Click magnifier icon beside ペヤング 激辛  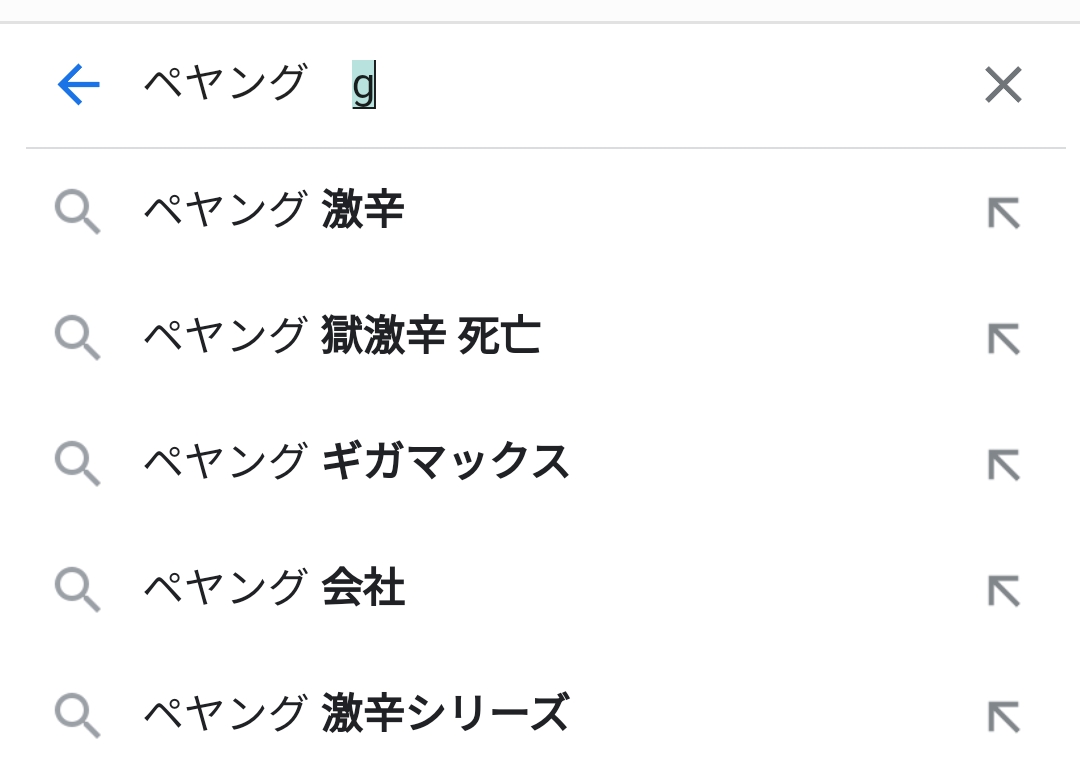pos(77,212)
